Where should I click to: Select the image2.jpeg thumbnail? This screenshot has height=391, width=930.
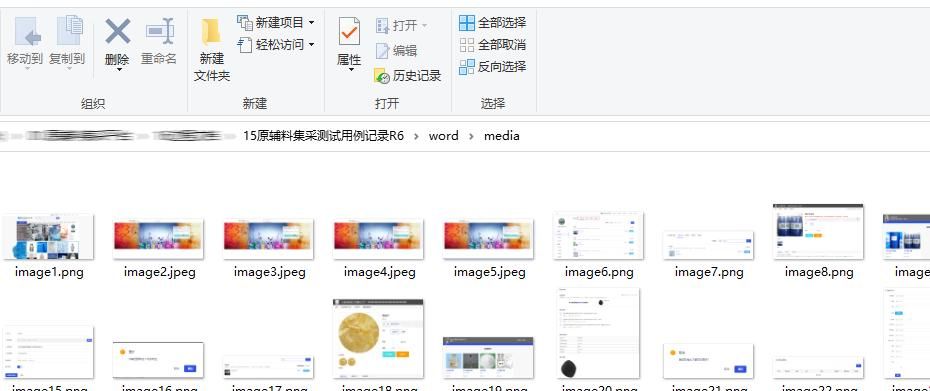158,239
